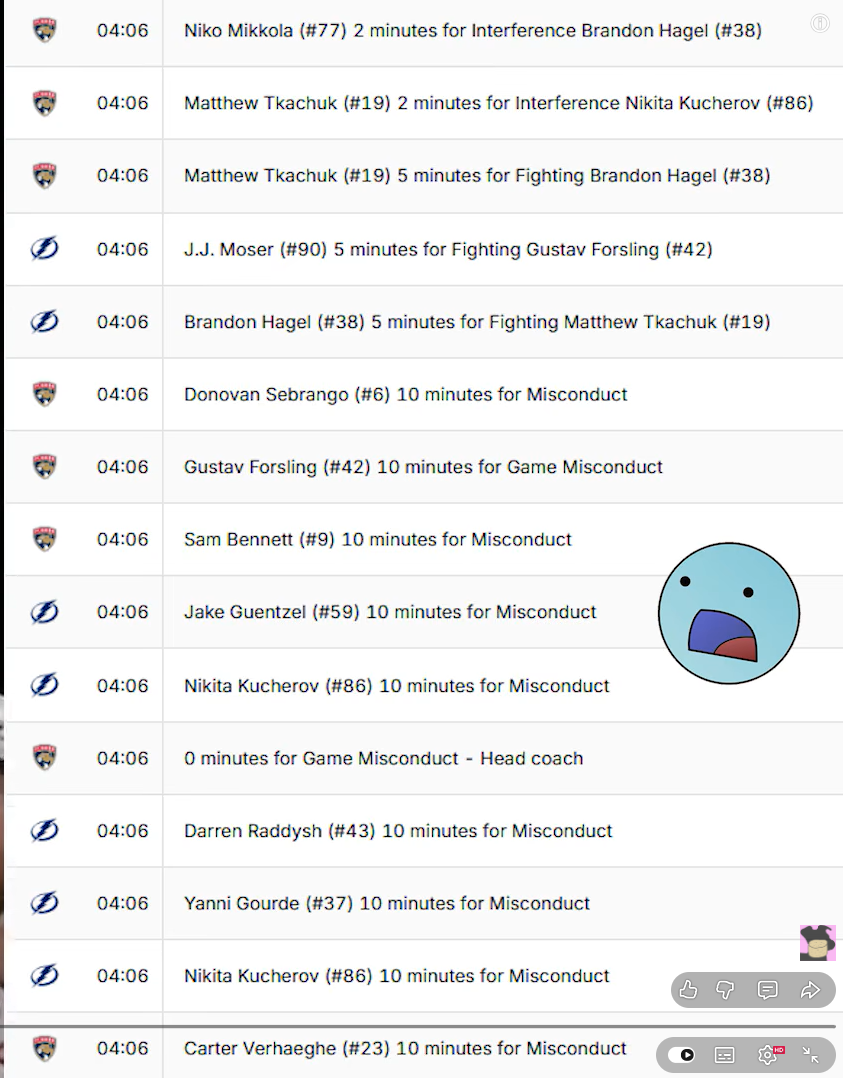Open the video comments icon
Screen dimensions: 843x1078
[768, 990]
